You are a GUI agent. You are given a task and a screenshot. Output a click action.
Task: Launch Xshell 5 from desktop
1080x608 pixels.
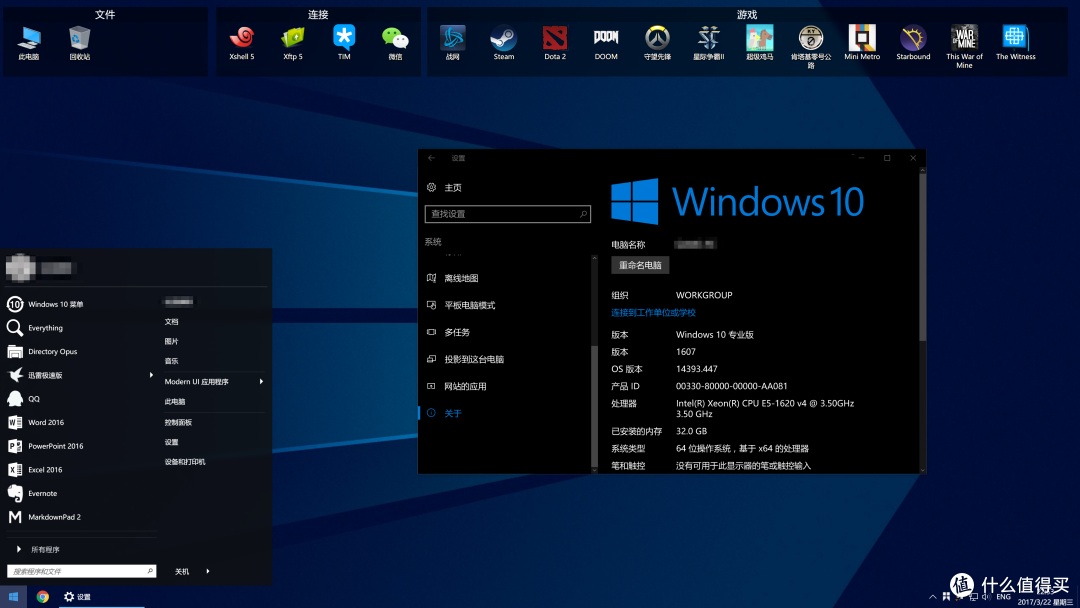242,43
